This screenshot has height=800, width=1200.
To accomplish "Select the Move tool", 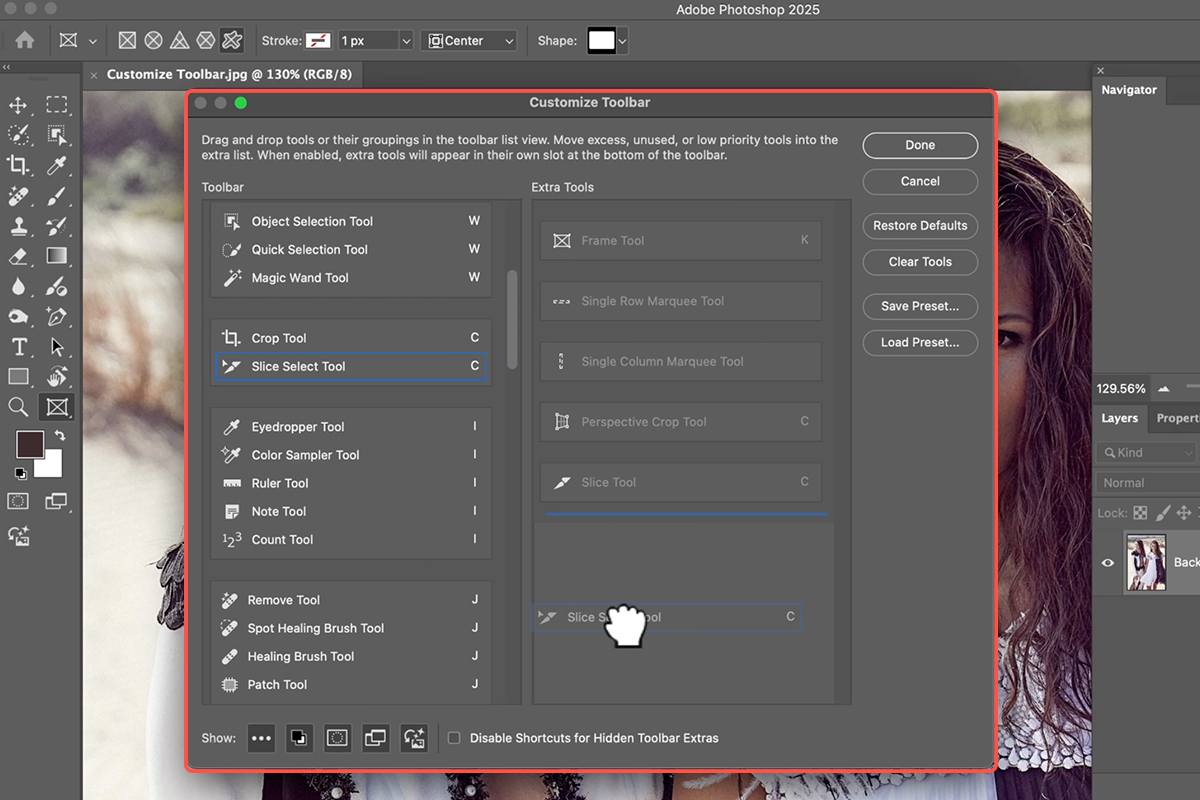I will pyautogui.click(x=19, y=104).
